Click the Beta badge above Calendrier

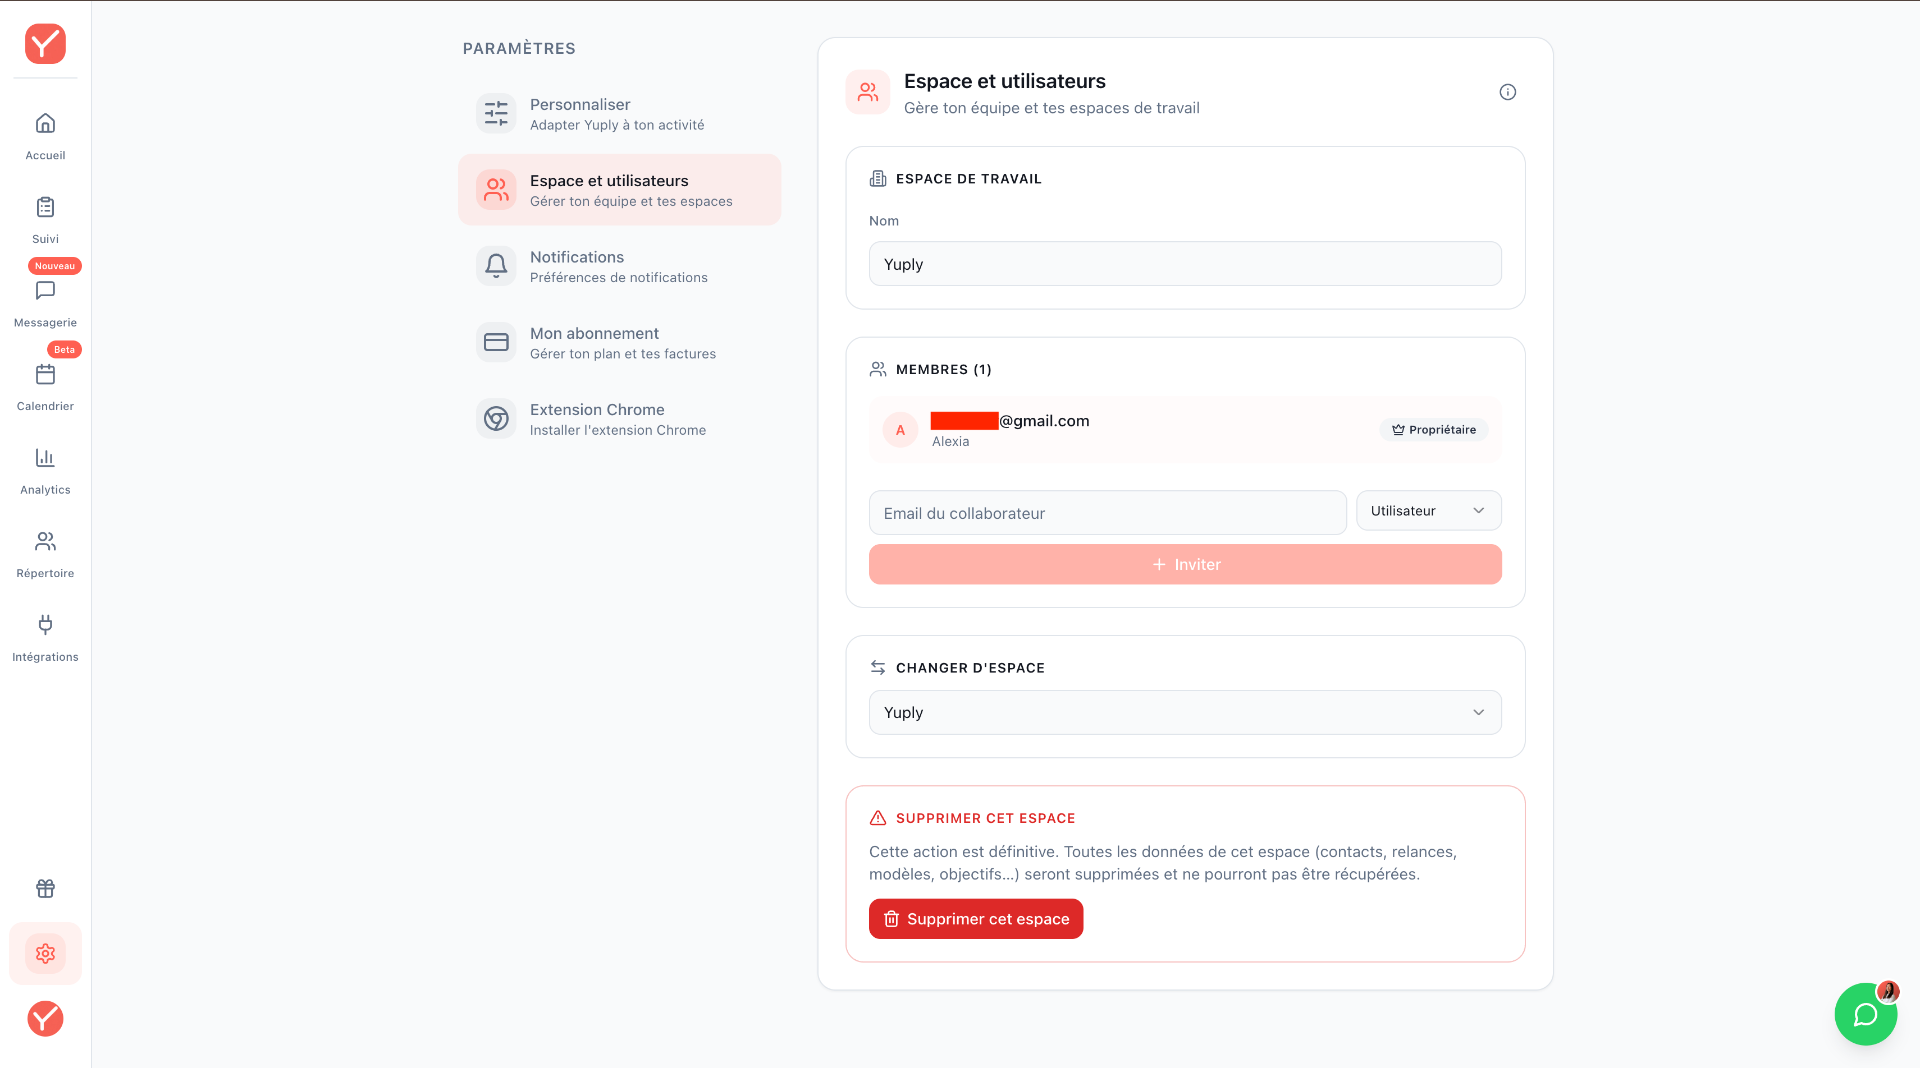(x=65, y=350)
